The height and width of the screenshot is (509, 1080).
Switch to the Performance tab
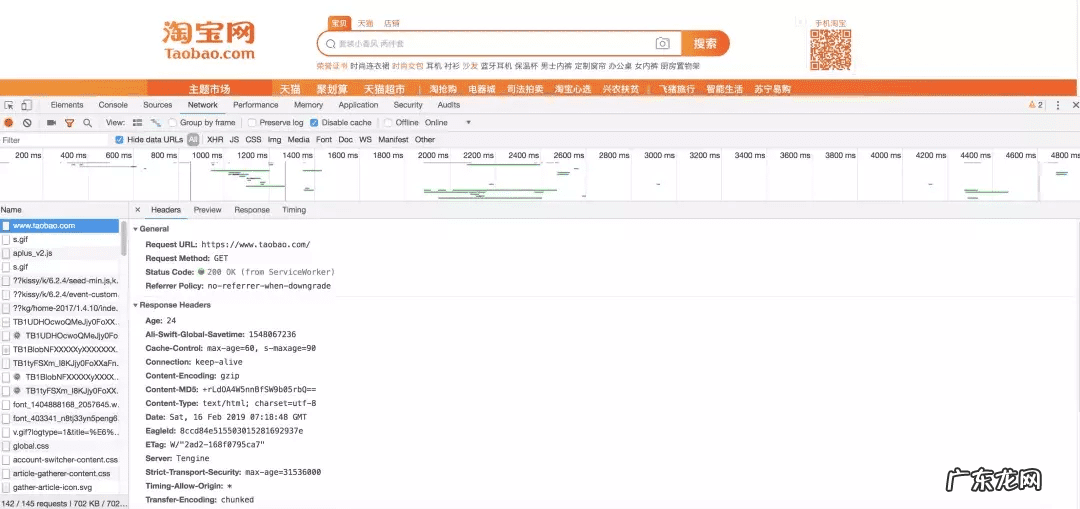pyautogui.click(x=256, y=105)
